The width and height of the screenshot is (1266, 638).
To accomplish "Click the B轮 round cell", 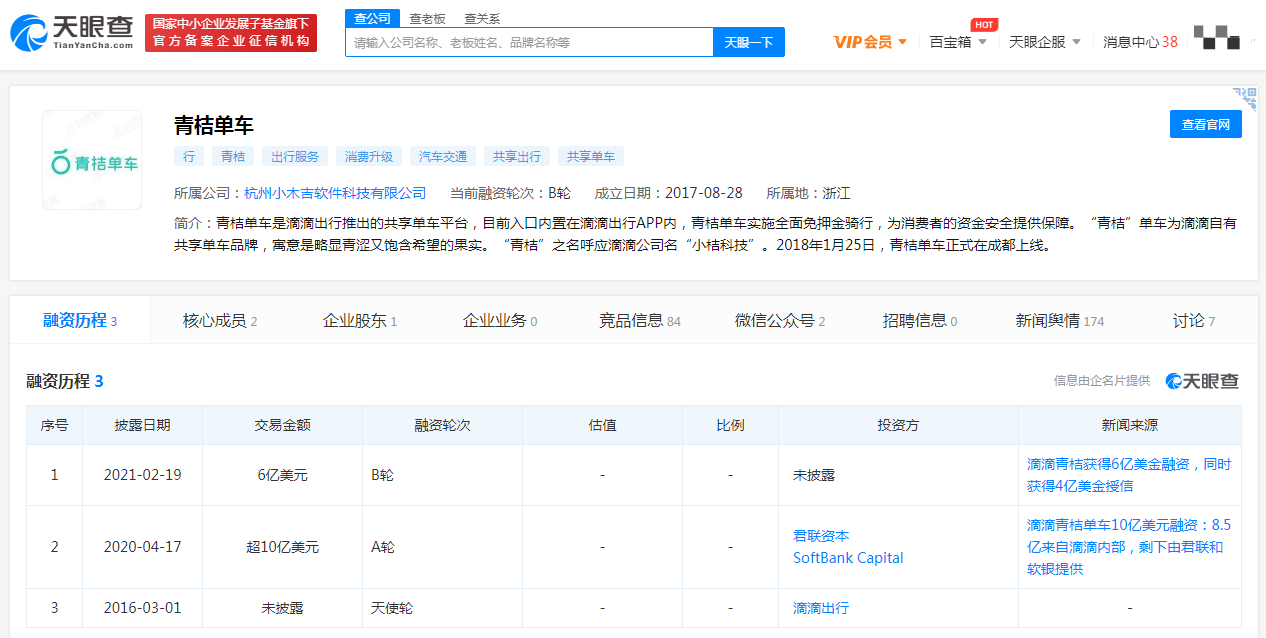I will [x=443, y=475].
